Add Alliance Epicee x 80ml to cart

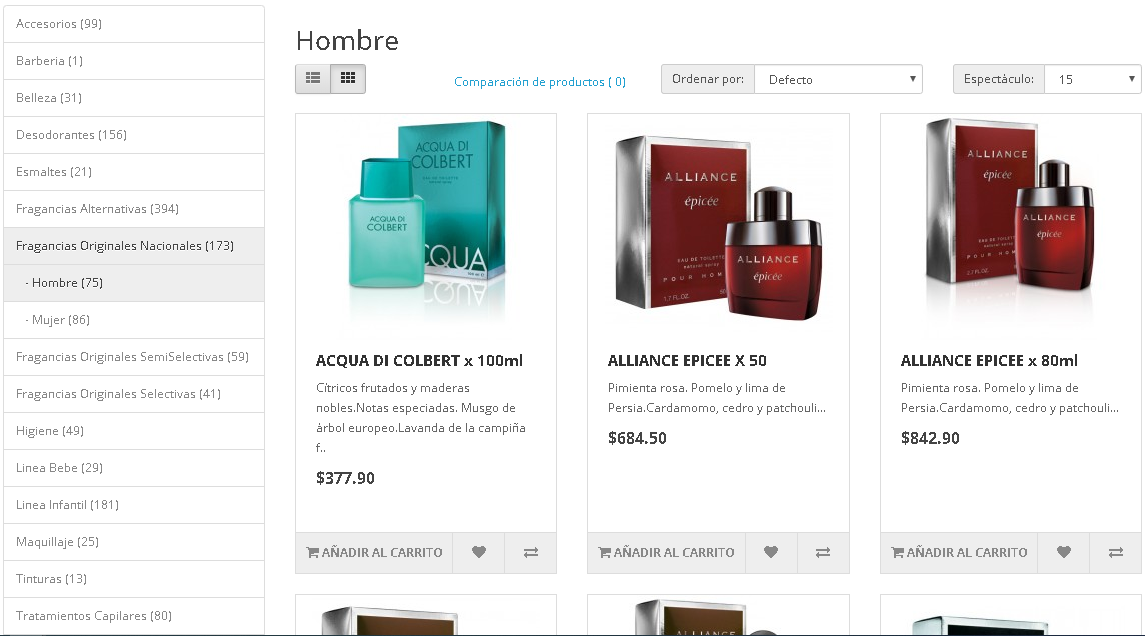click(960, 553)
